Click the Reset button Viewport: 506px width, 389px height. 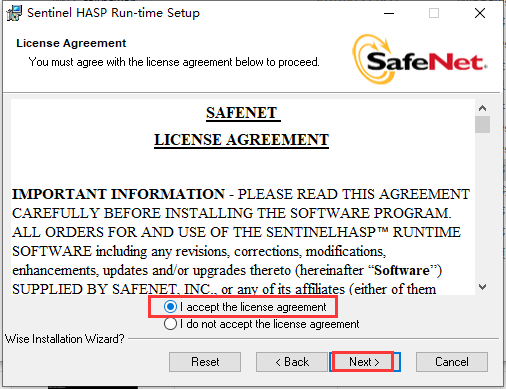(205, 362)
